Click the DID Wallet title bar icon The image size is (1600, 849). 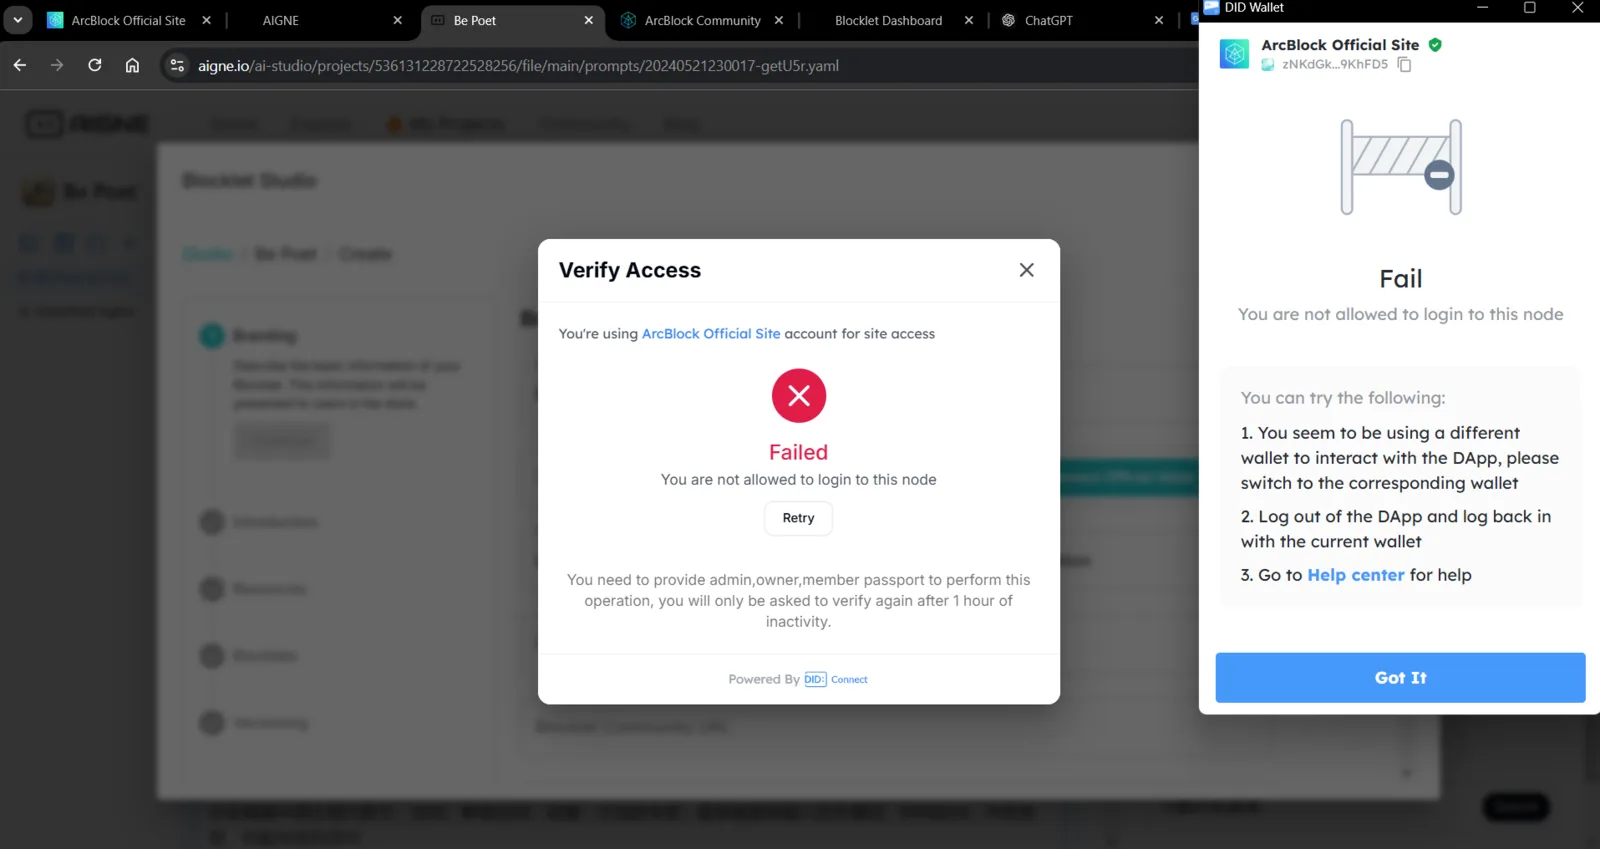pyautogui.click(x=1211, y=7)
